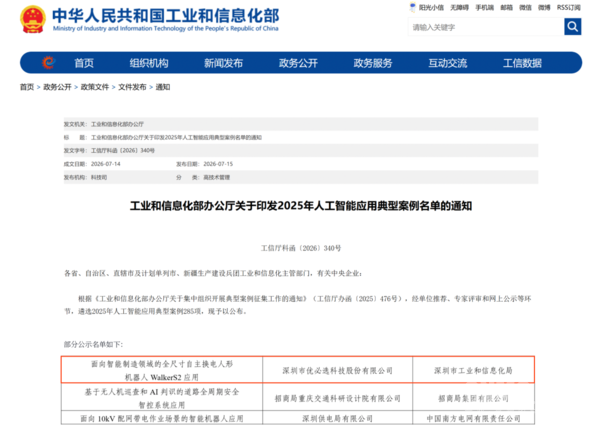Click the centered 工信厅科函 document number below headline
The height and width of the screenshot is (431, 600).
pyautogui.click(x=301, y=248)
